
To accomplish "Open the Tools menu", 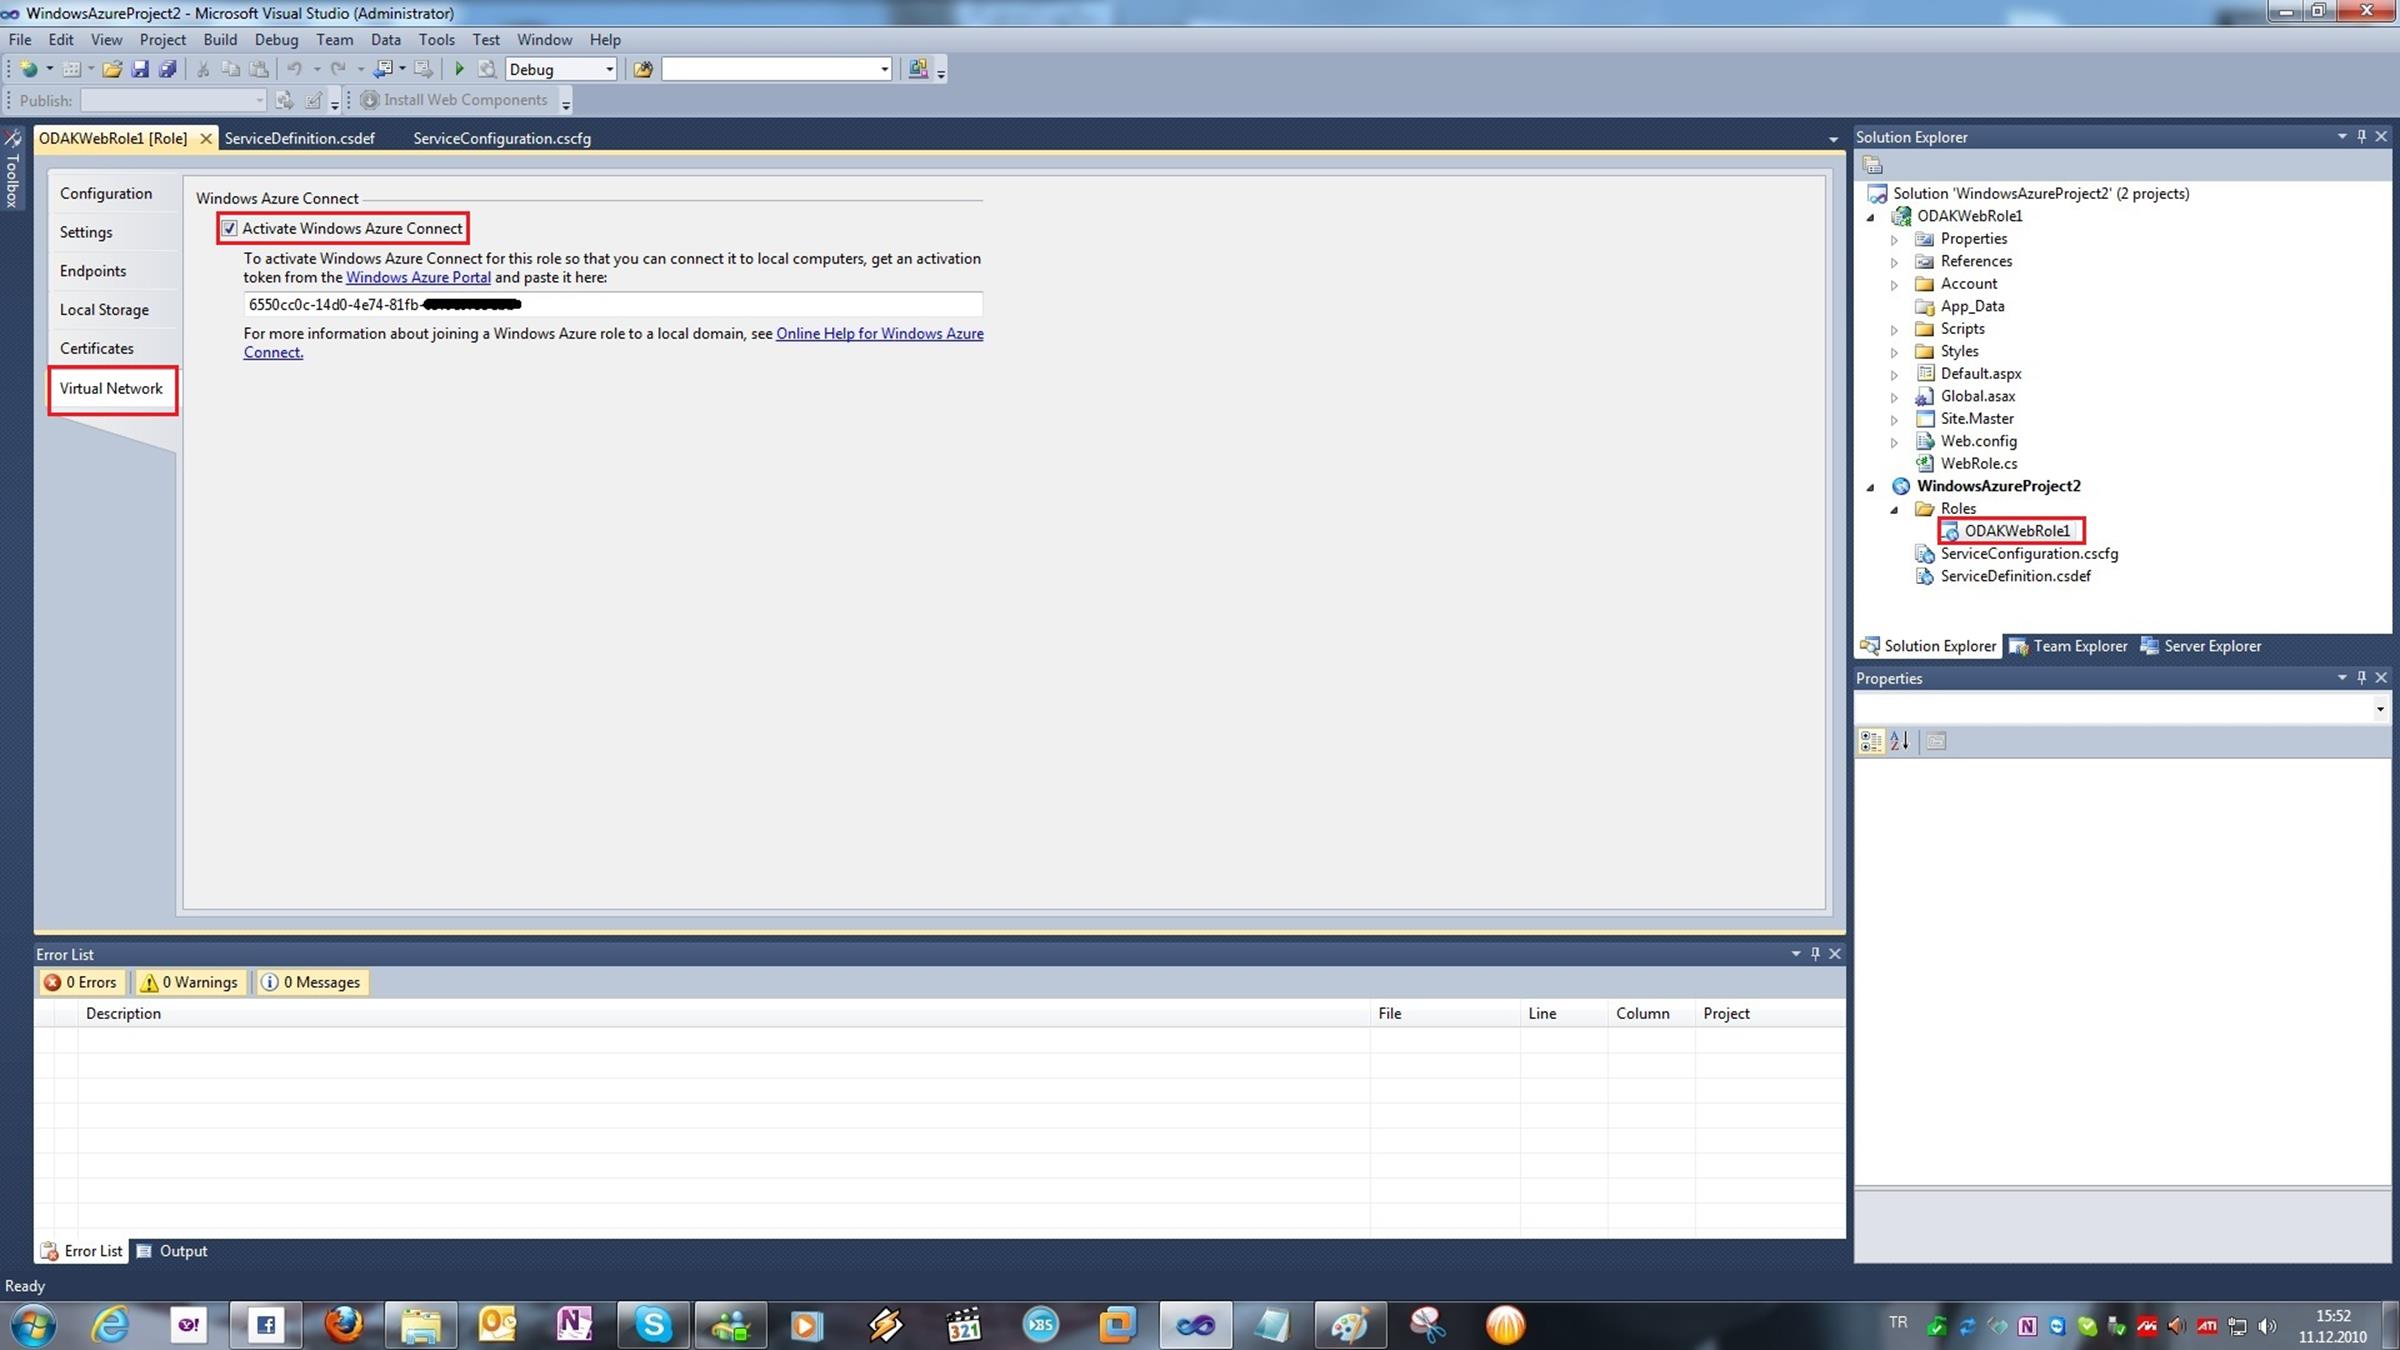I will [436, 40].
